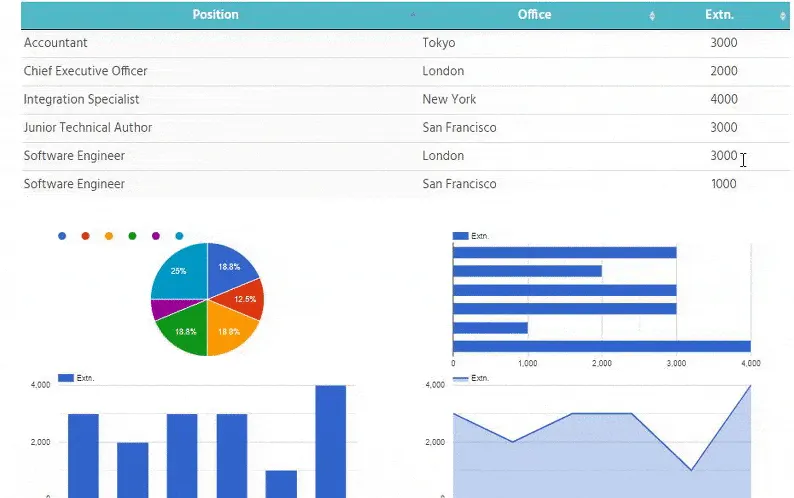Click Software Engineer in the 1000 extension row
Viewport: 794px width, 498px height.
[x=74, y=184]
